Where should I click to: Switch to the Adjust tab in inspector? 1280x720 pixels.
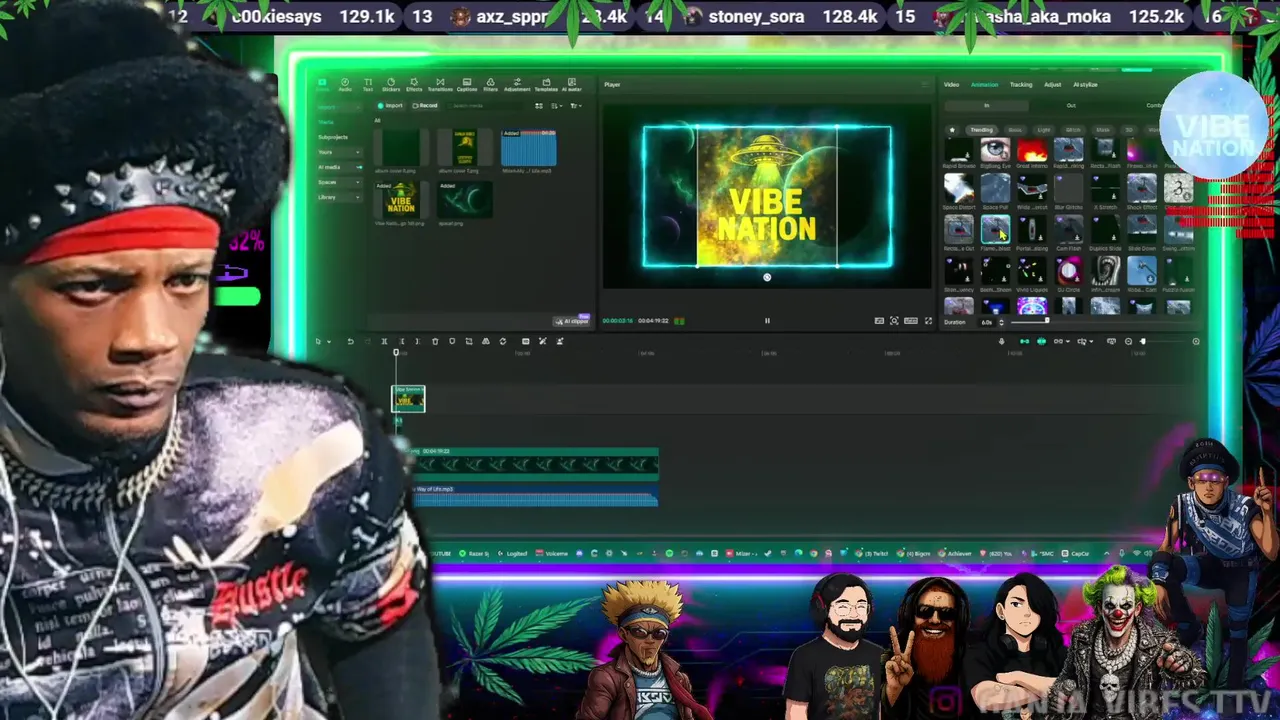coord(1053,85)
